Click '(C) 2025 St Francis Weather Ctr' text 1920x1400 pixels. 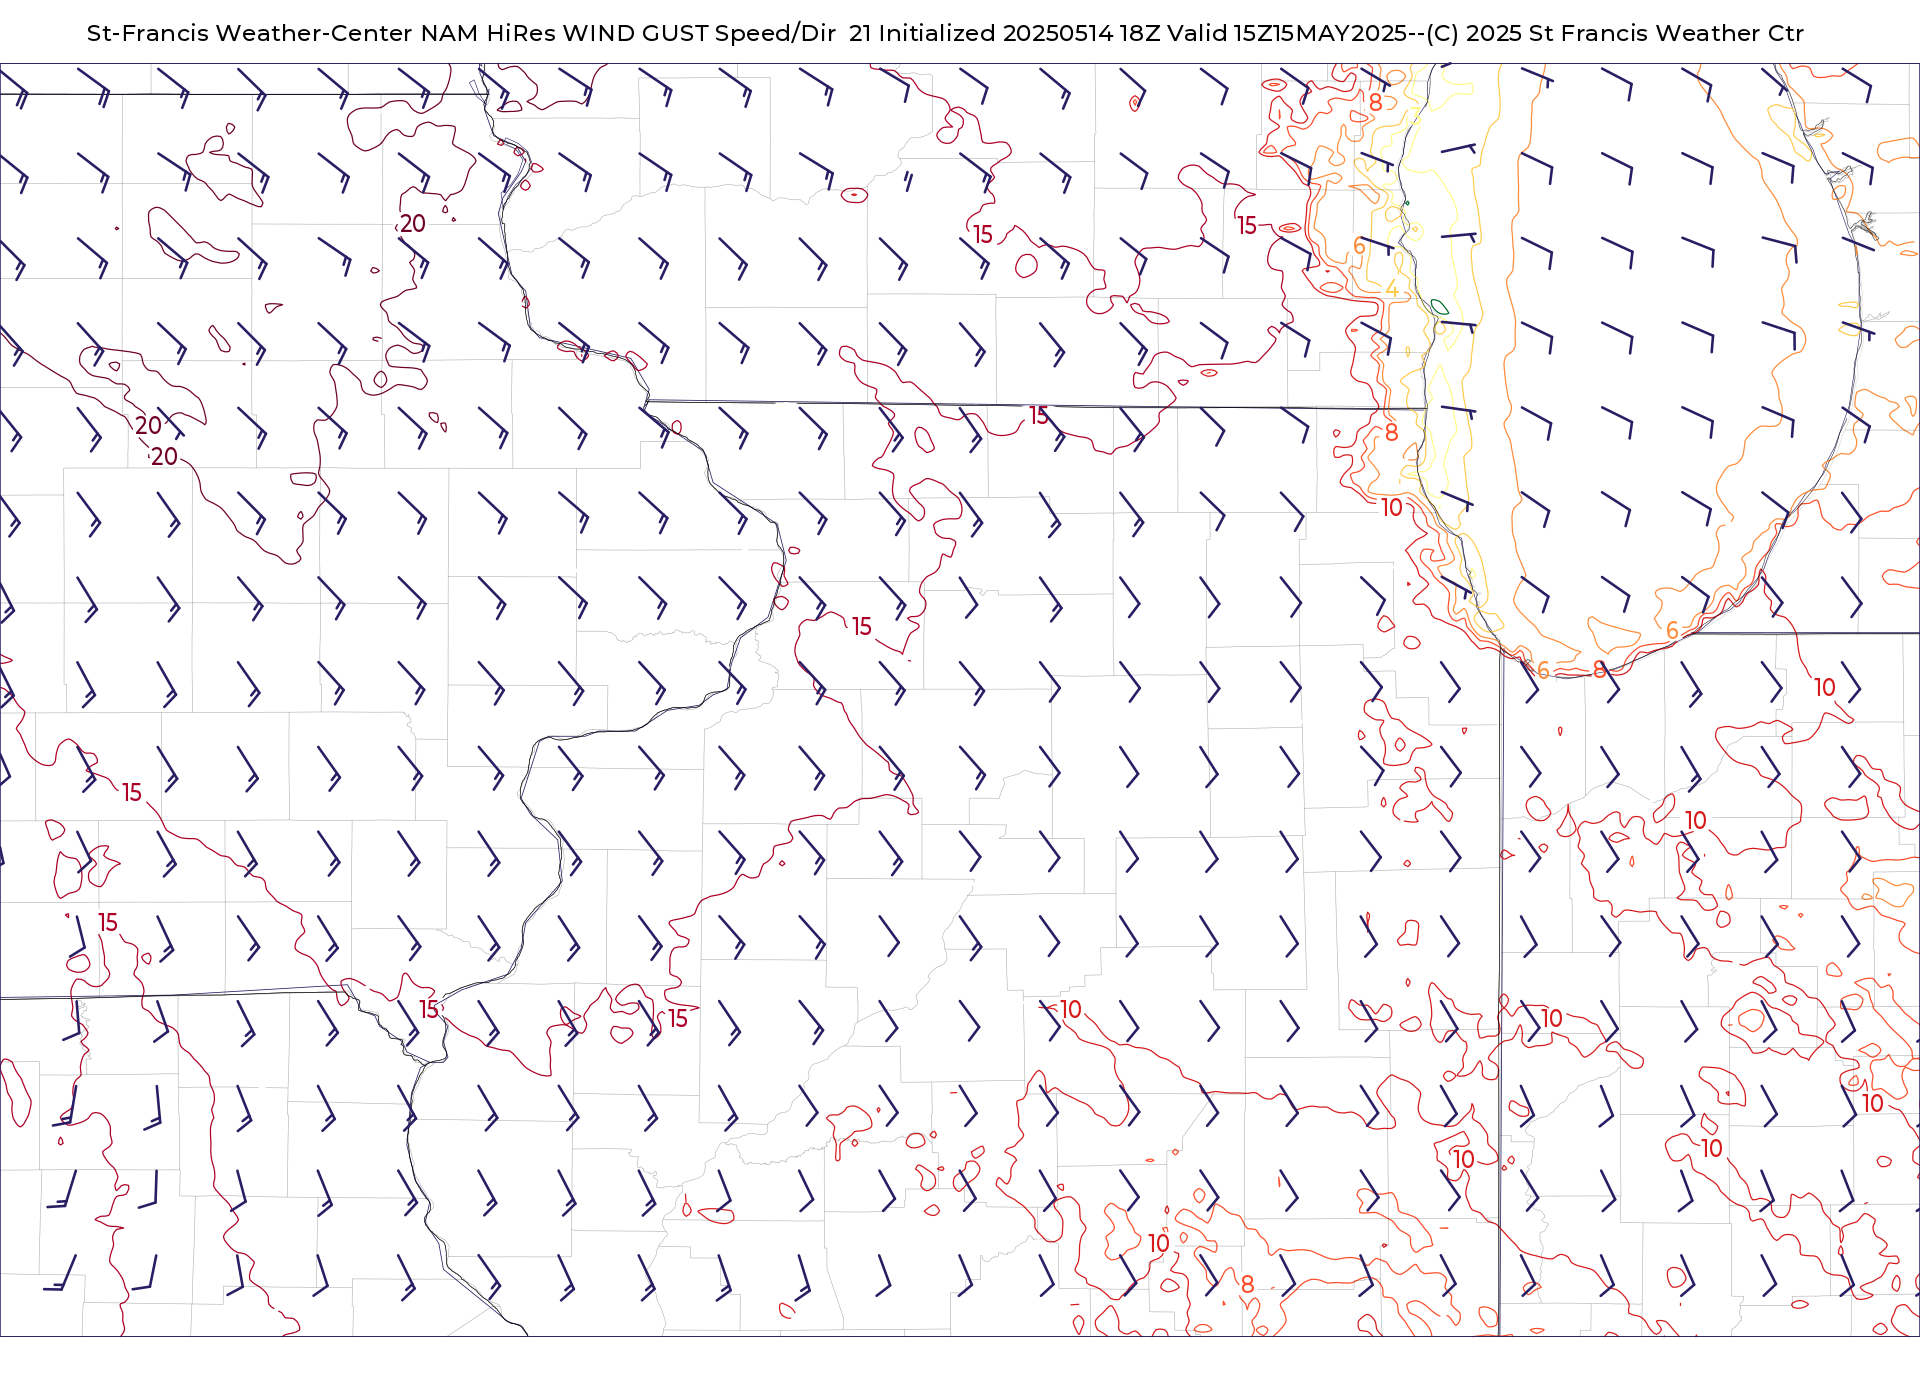[1615, 33]
